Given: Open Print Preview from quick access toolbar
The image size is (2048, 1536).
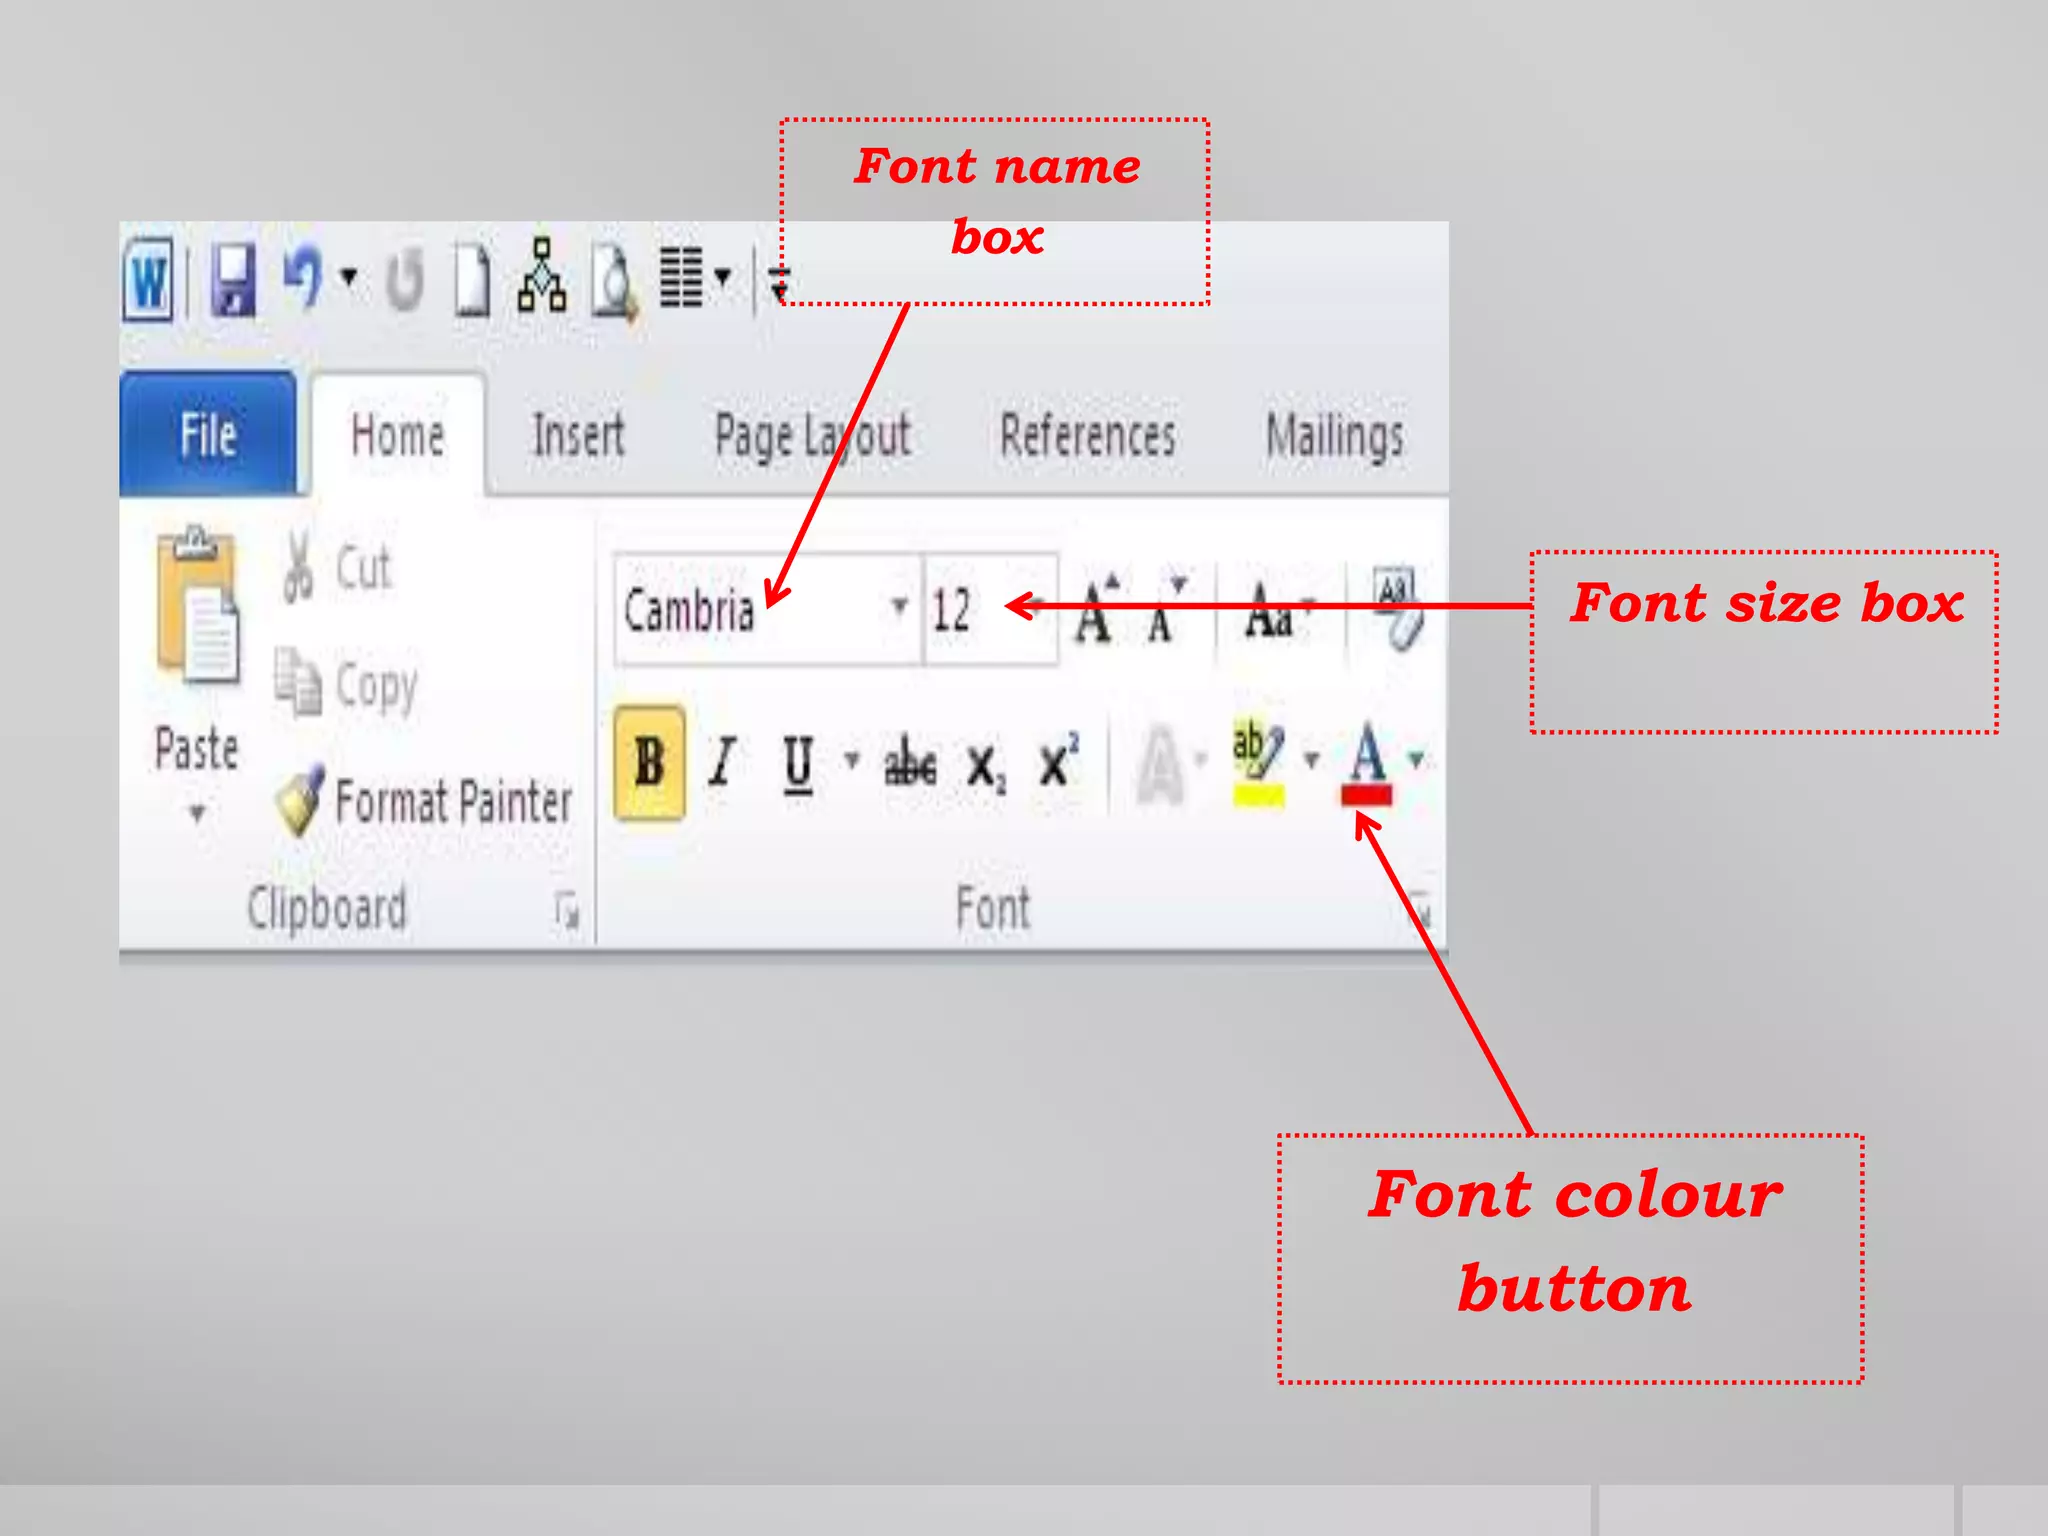Looking at the screenshot, I should [x=614, y=282].
